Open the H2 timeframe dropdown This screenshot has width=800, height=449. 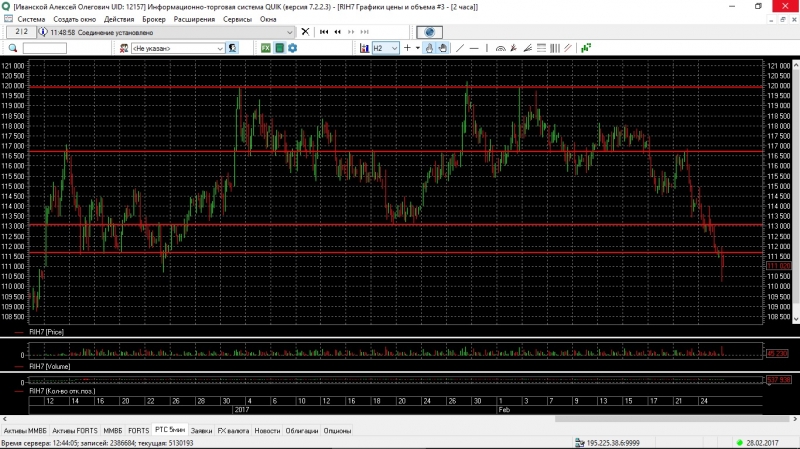pos(394,48)
